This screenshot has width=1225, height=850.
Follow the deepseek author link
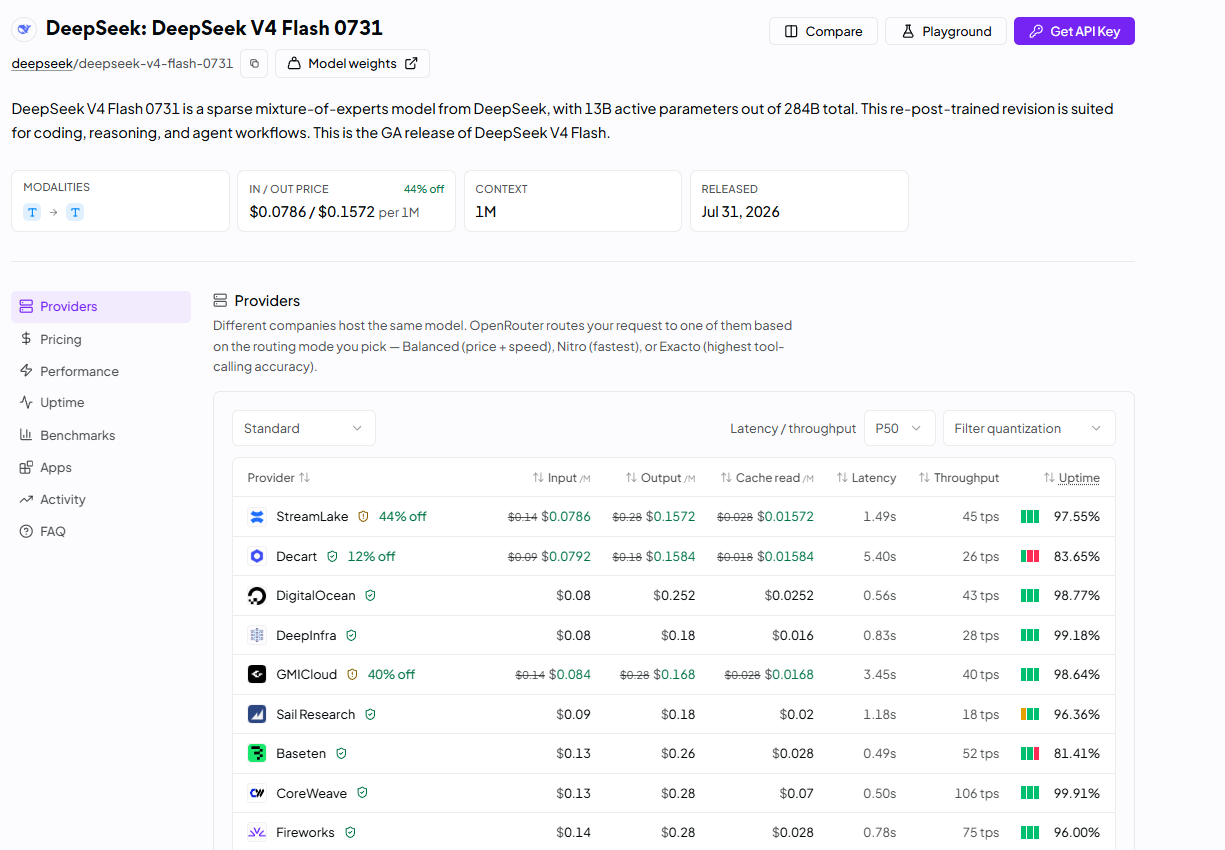click(x=42, y=63)
